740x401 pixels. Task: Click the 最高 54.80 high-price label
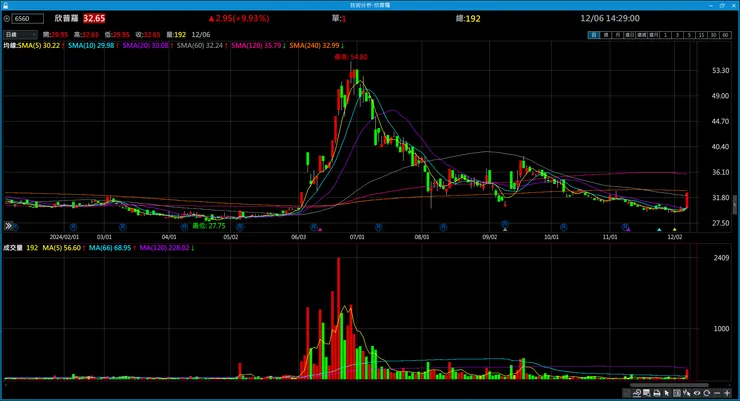coord(351,57)
